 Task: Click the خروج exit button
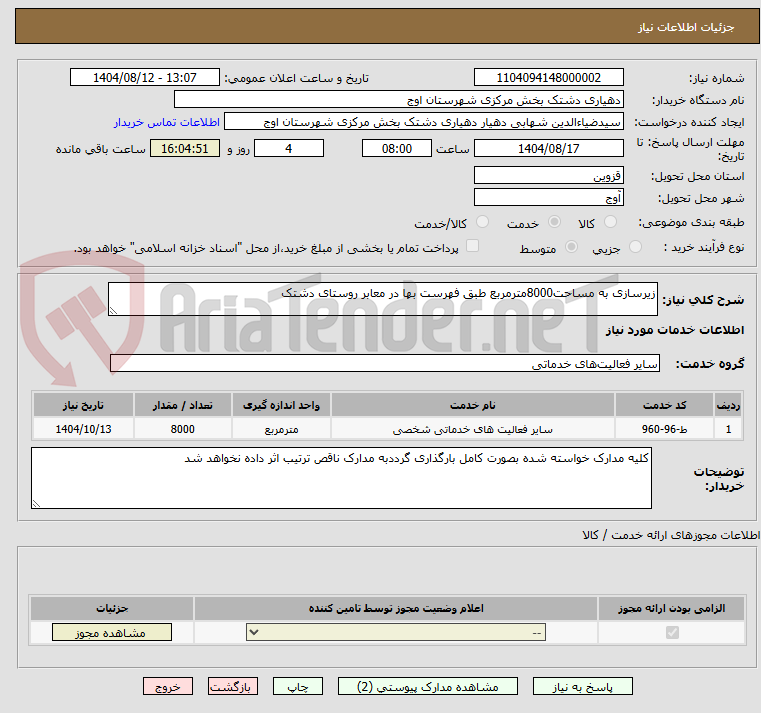[167, 687]
